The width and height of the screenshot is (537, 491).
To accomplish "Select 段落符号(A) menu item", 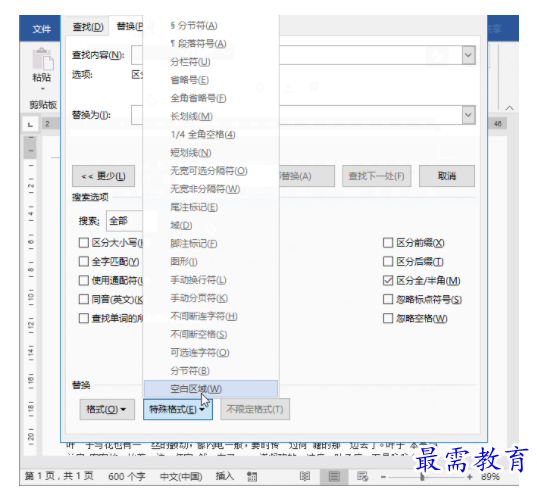I will pos(211,44).
